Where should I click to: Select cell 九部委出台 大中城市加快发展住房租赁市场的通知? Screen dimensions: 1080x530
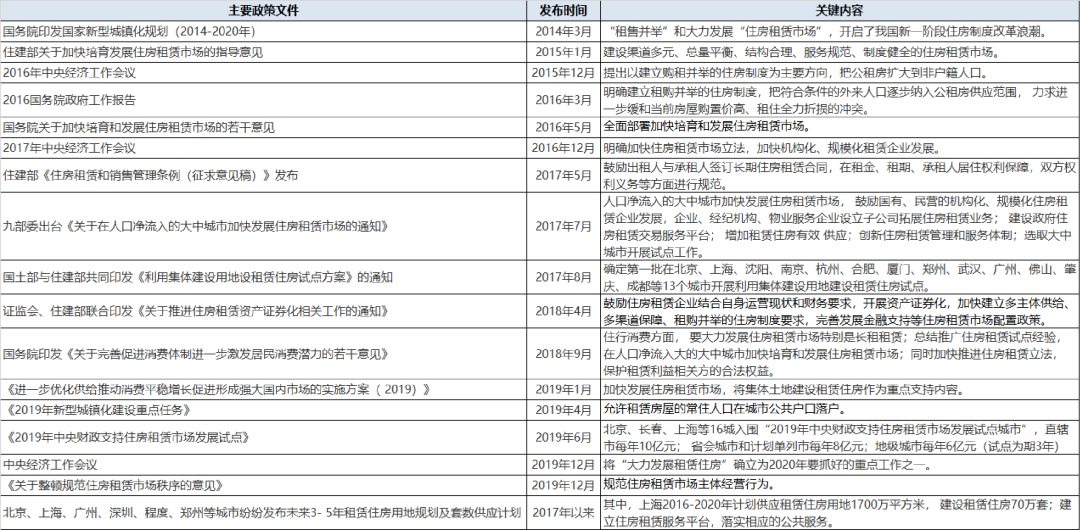(264, 227)
